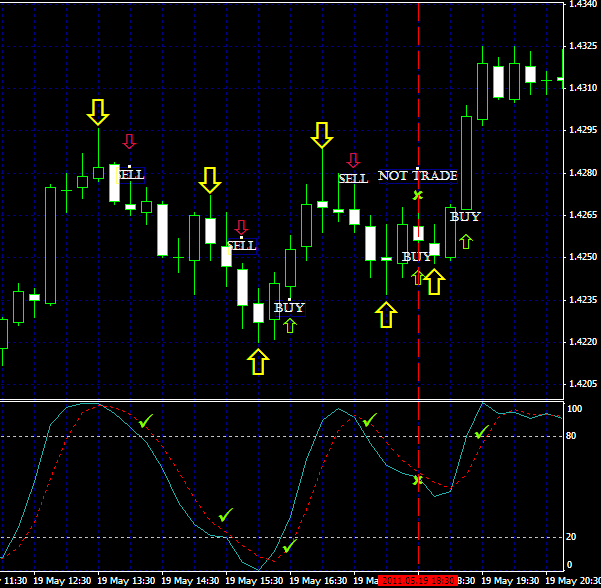Click the 1.4205 price on the scale
The height and width of the screenshot is (588, 601).
[583, 384]
